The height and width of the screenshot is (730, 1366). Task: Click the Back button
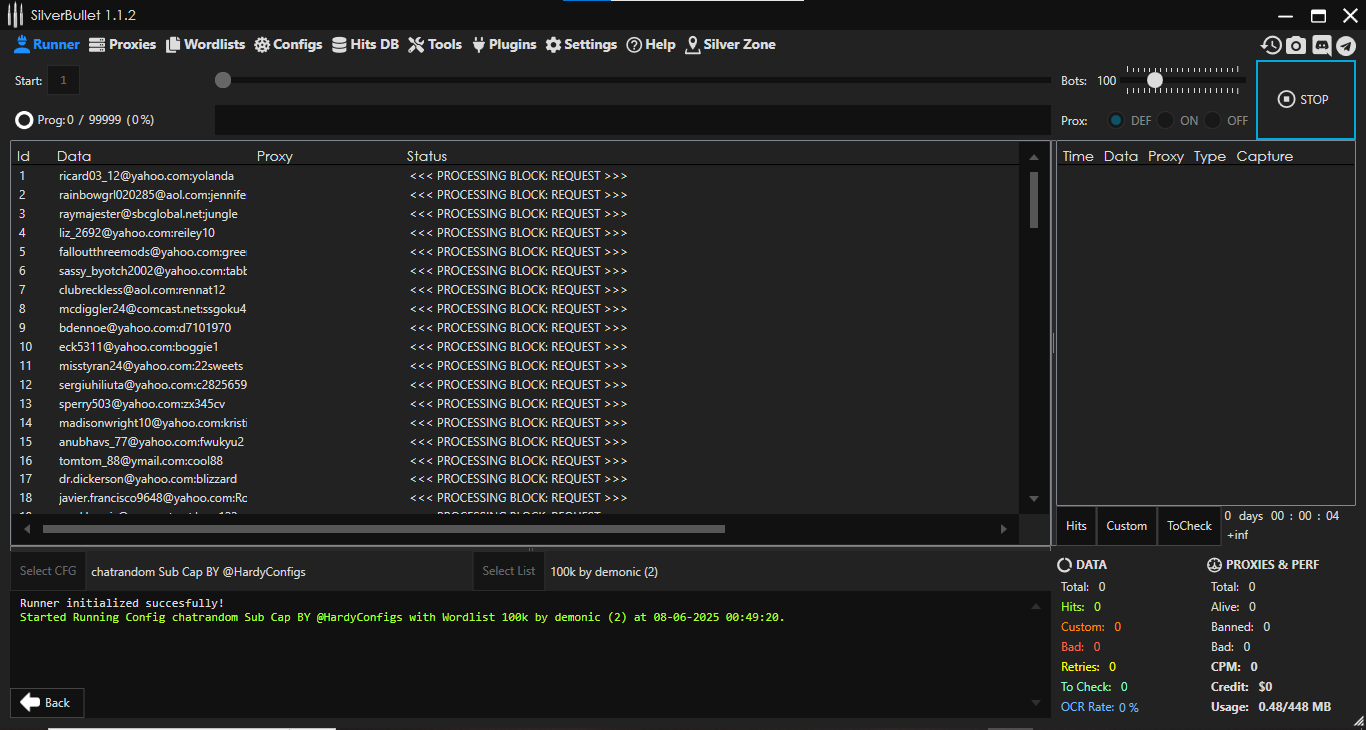click(x=47, y=703)
